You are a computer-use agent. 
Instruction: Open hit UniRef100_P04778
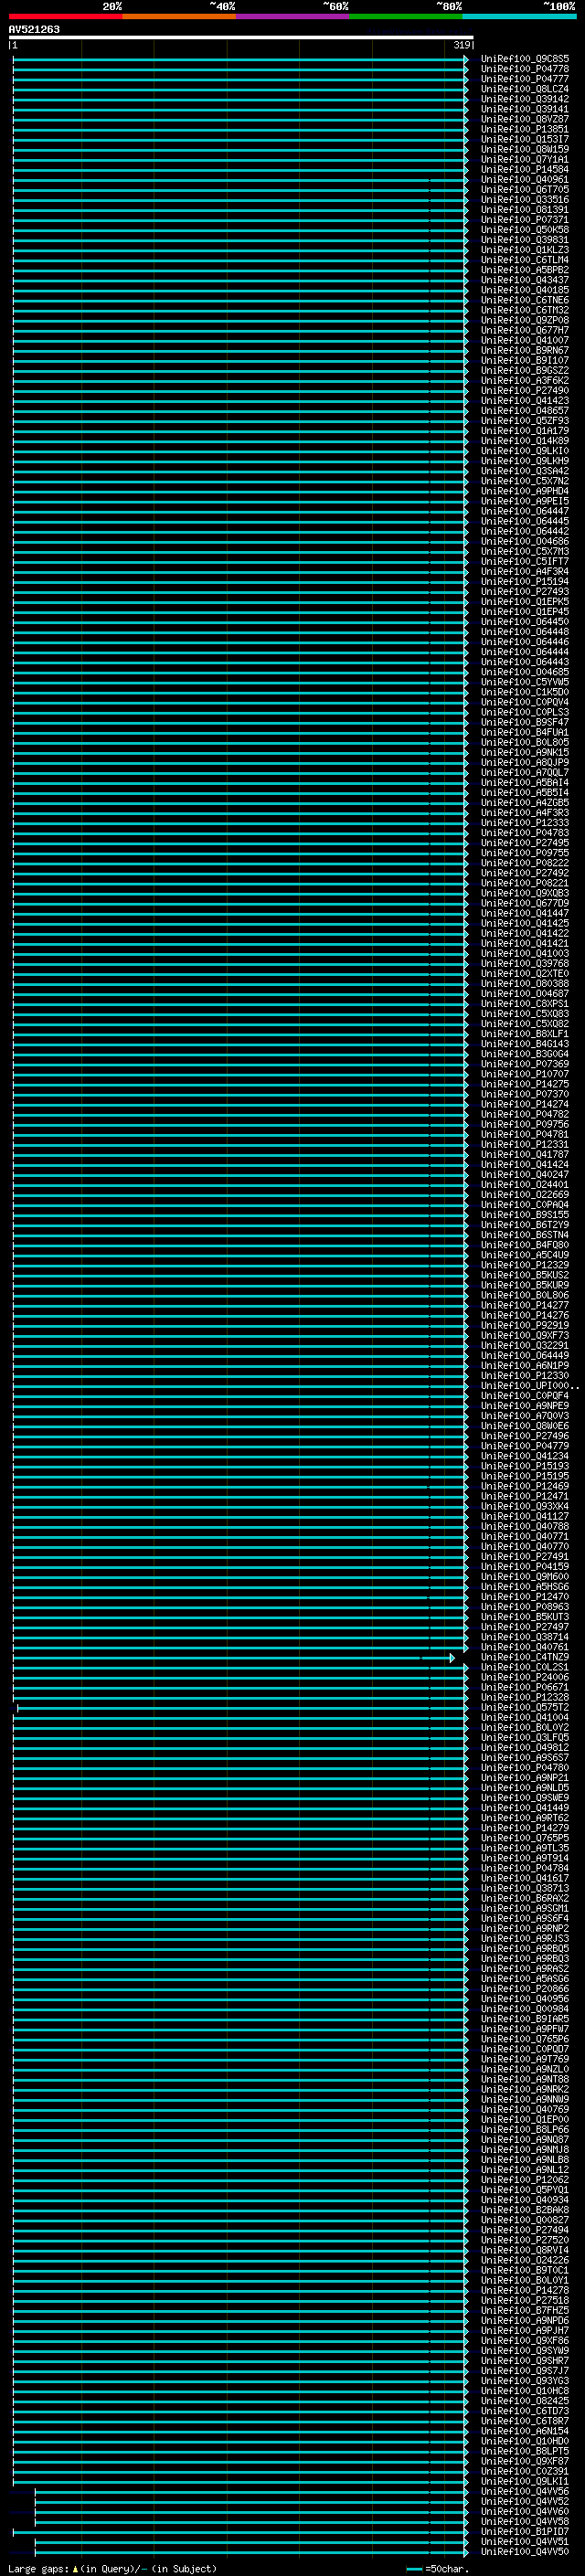[x=525, y=69]
